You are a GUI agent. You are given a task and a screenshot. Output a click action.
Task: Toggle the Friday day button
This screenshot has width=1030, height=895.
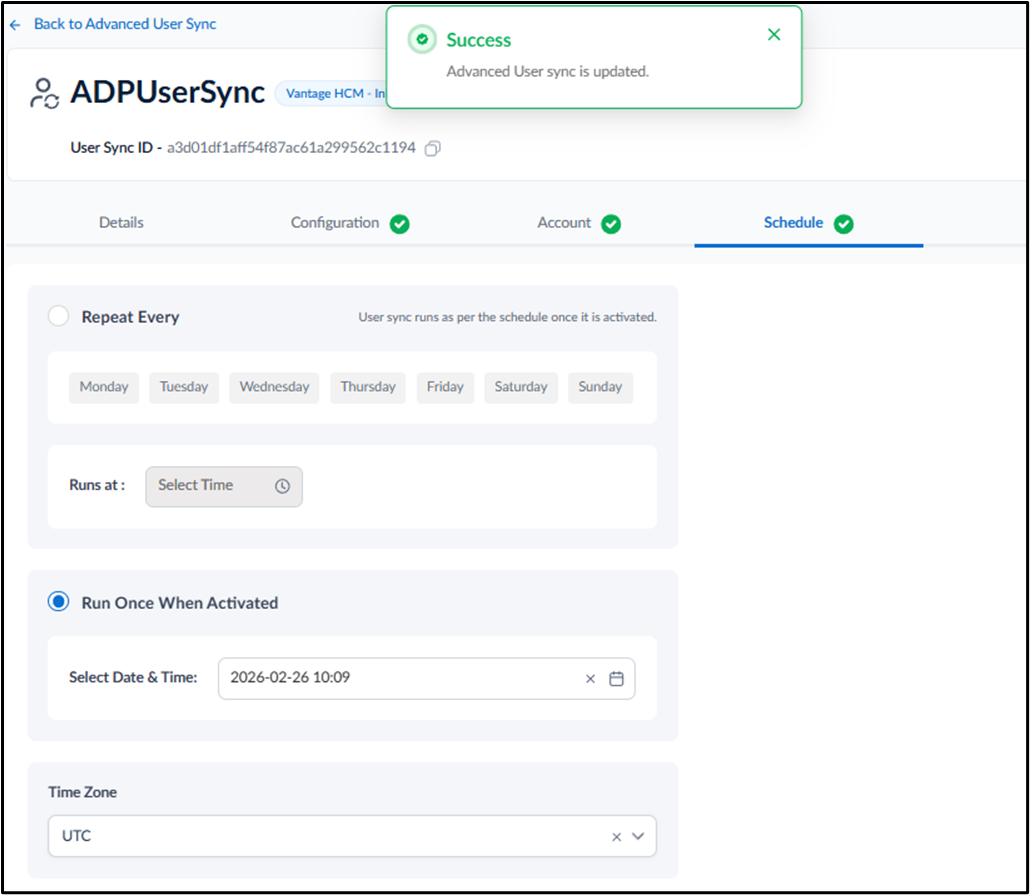point(445,387)
